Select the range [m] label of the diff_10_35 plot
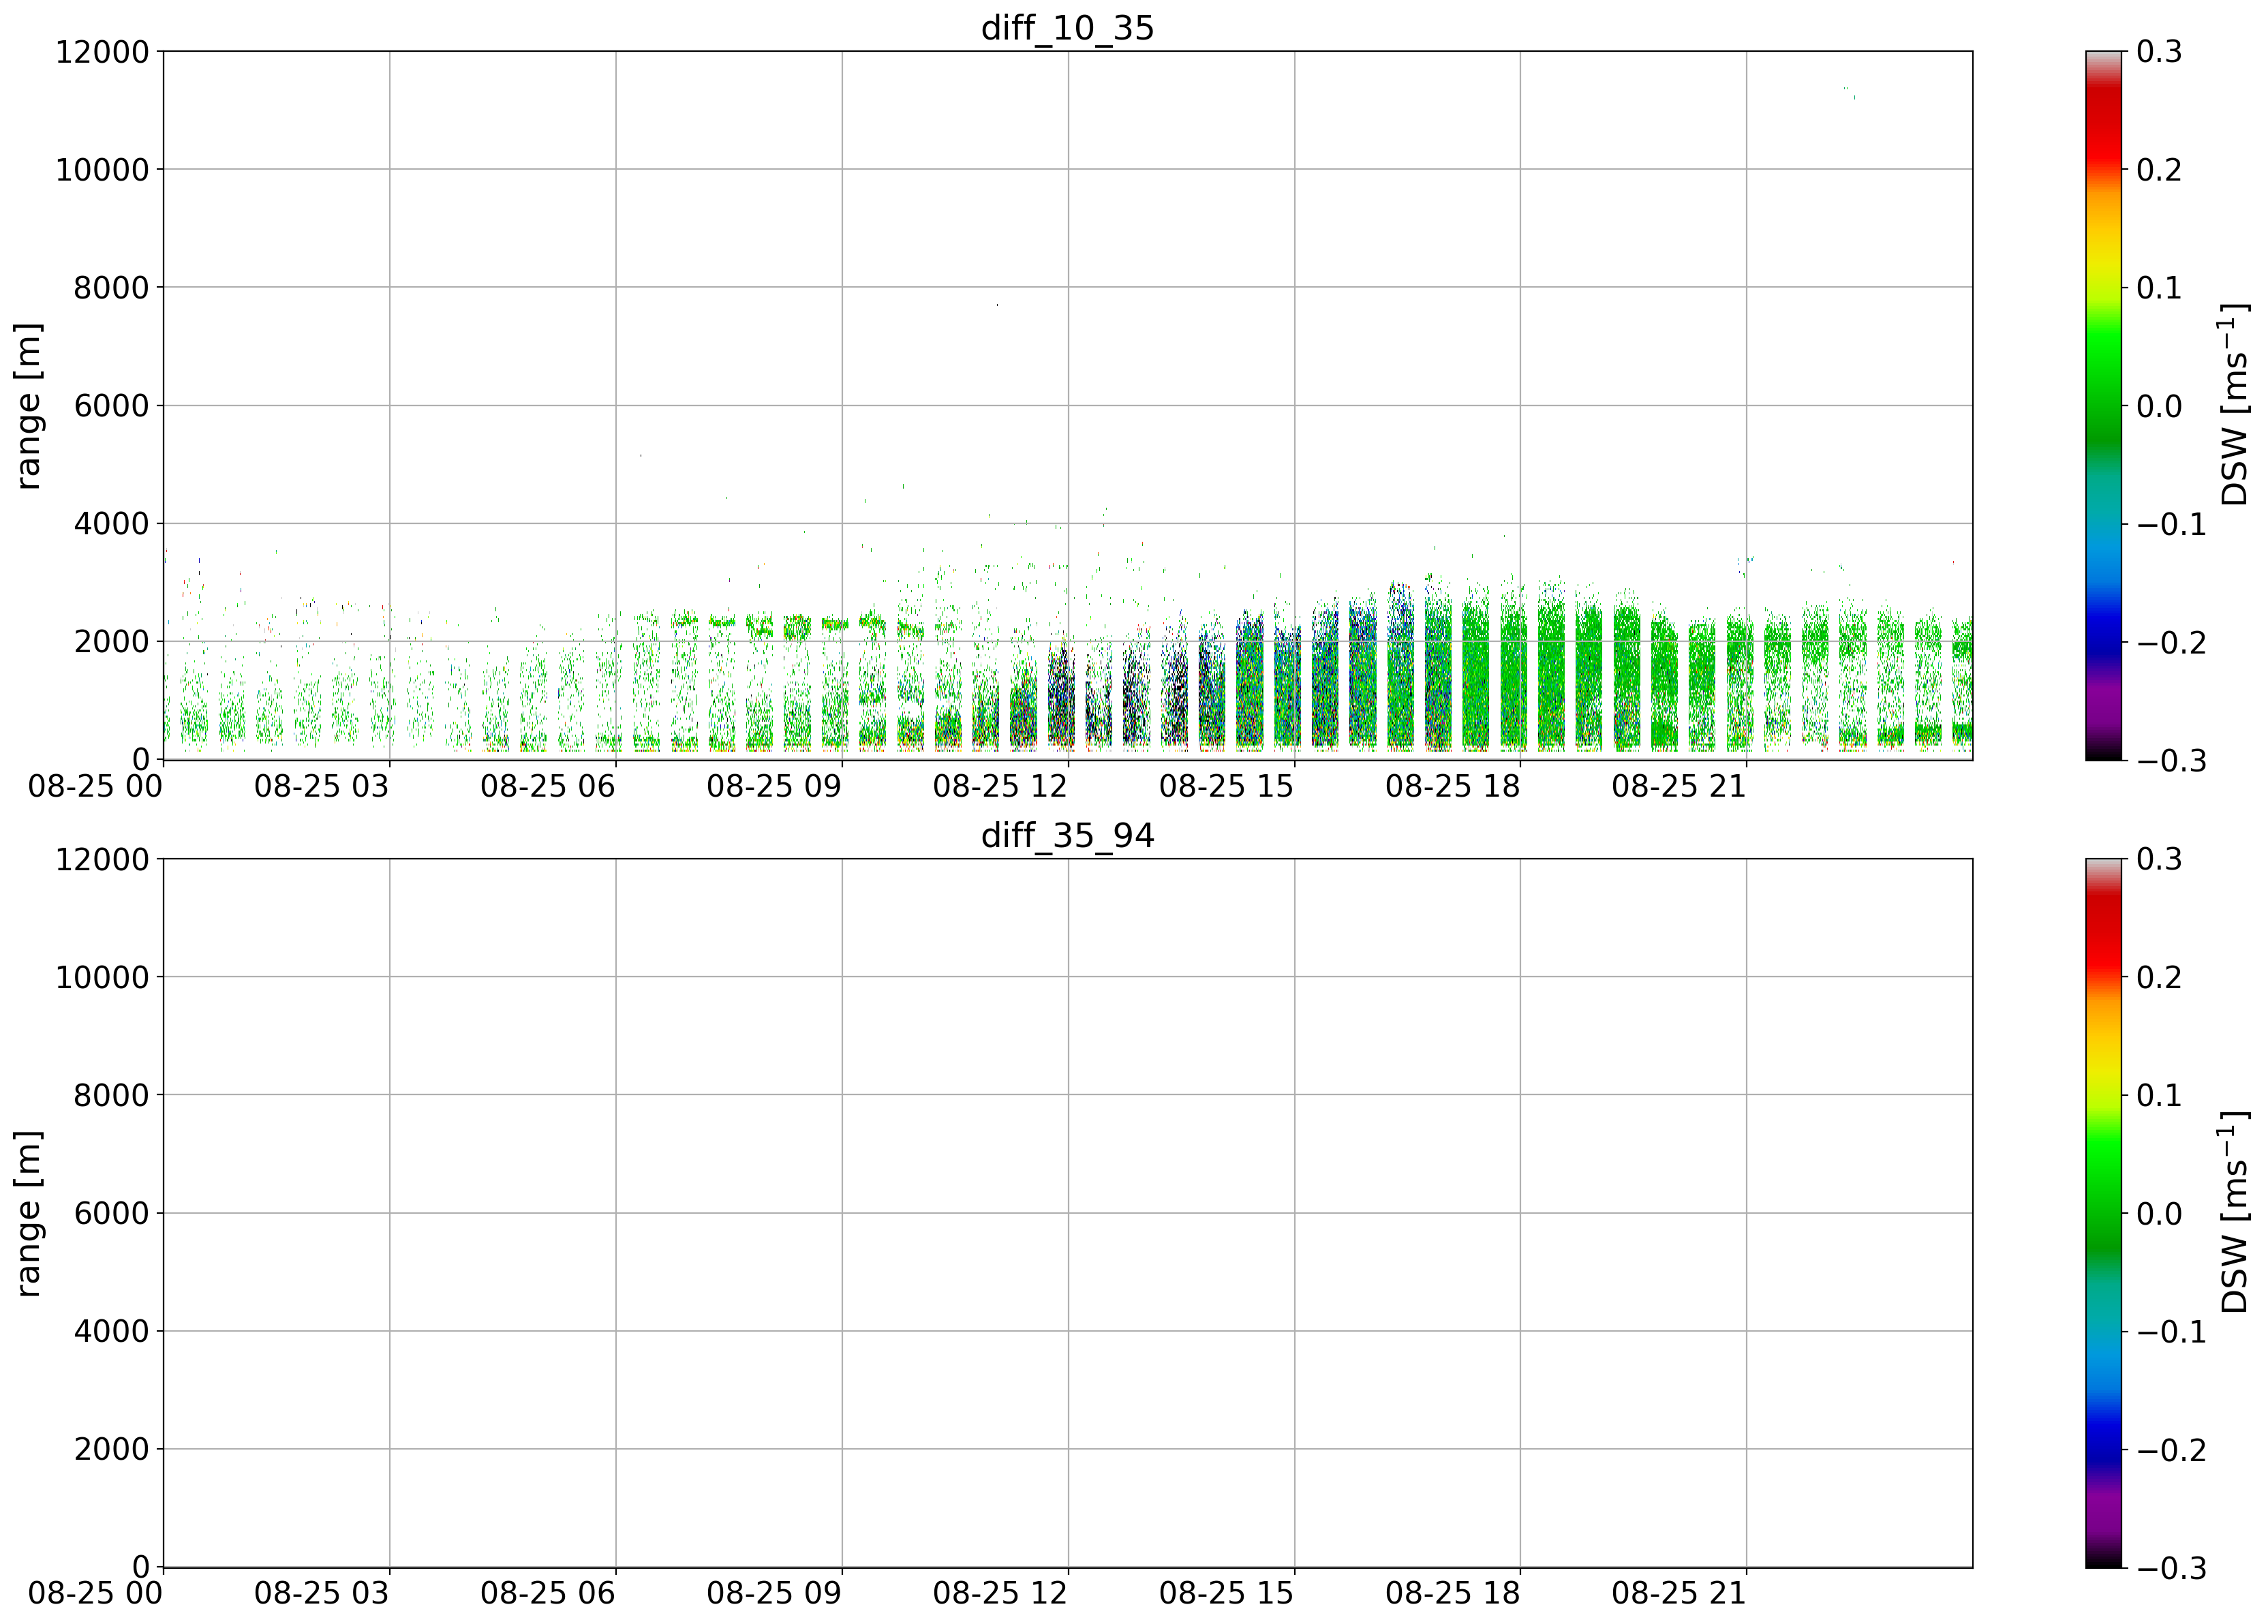This screenshot has width=2268, height=1624. [x=29, y=406]
